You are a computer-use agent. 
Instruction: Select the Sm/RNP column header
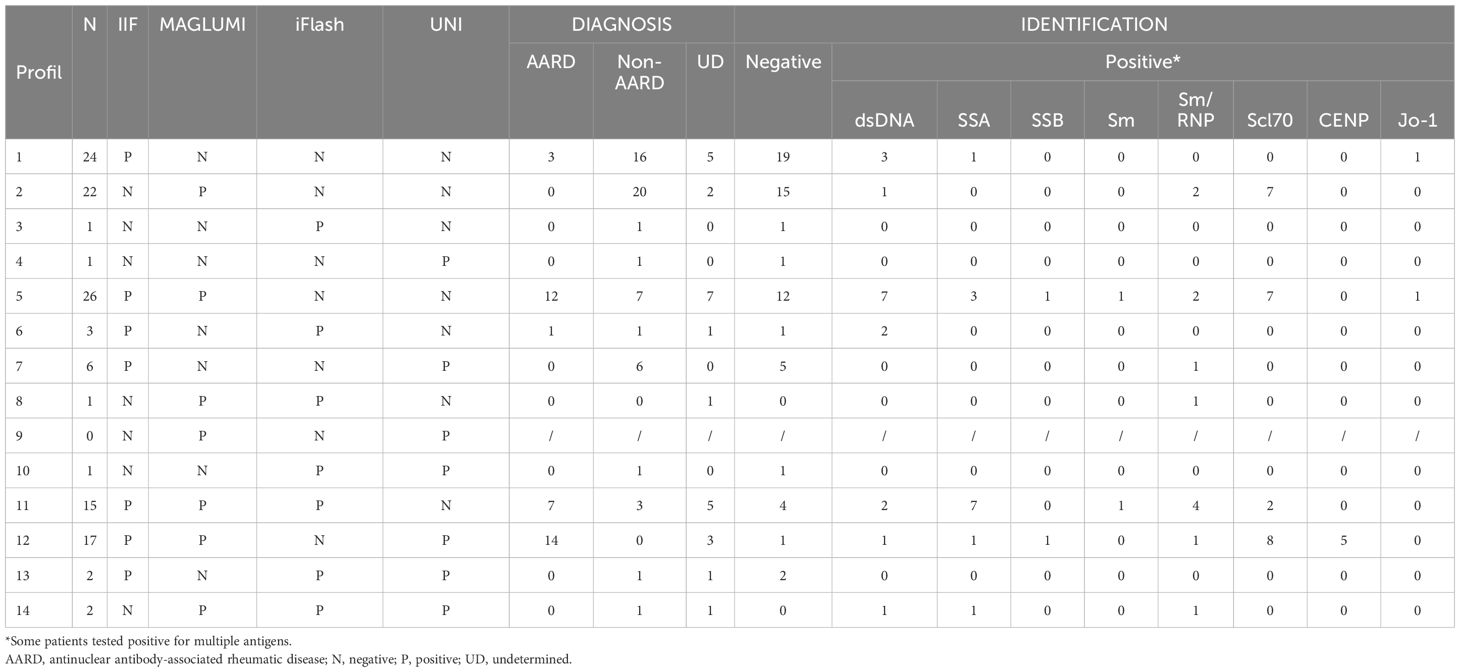point(1195,110)
